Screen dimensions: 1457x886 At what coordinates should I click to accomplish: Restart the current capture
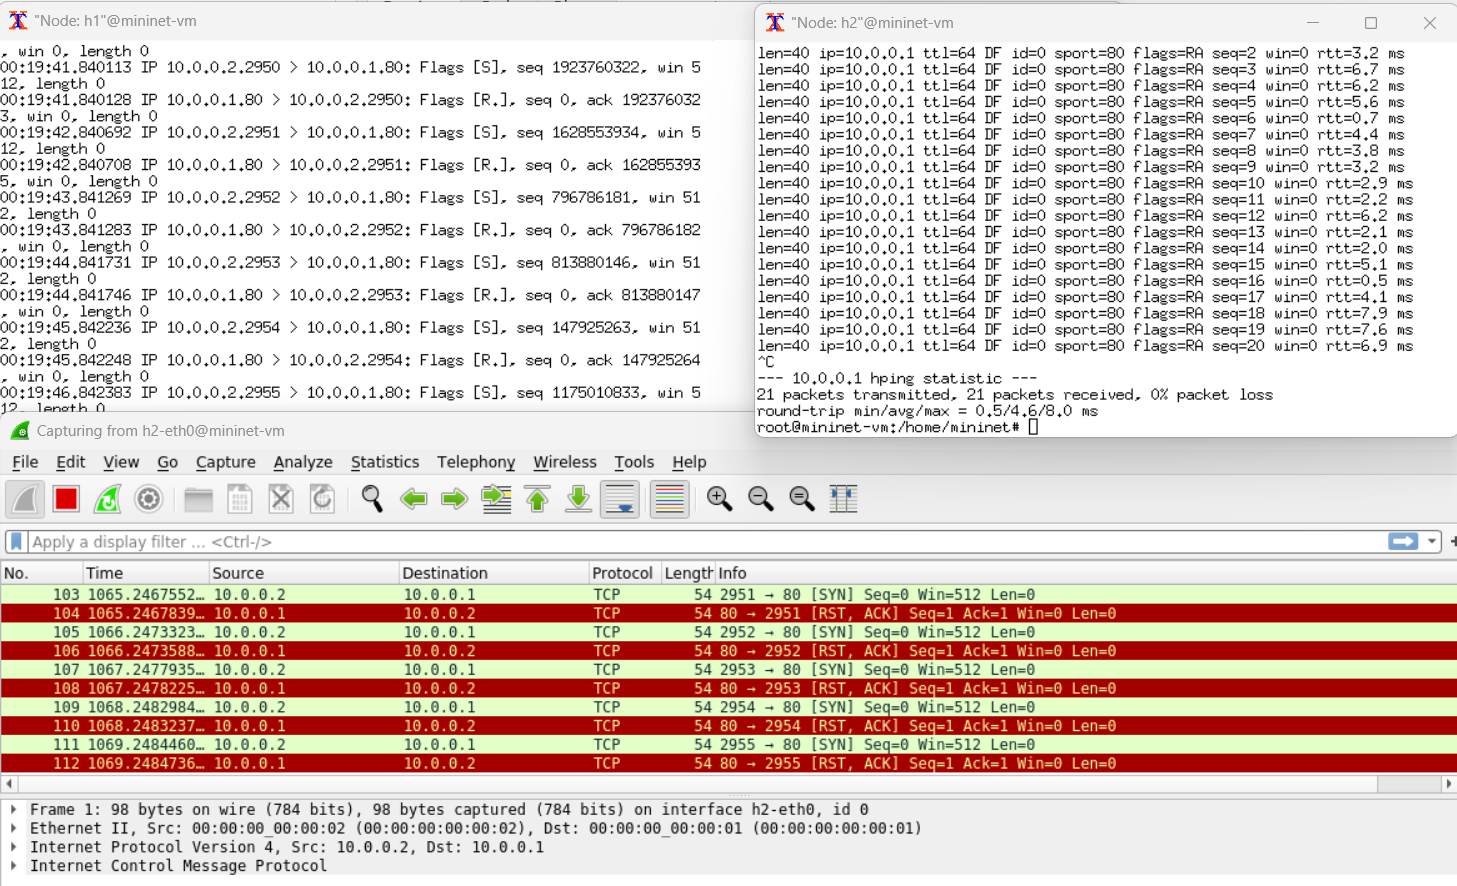click(107, 499)
